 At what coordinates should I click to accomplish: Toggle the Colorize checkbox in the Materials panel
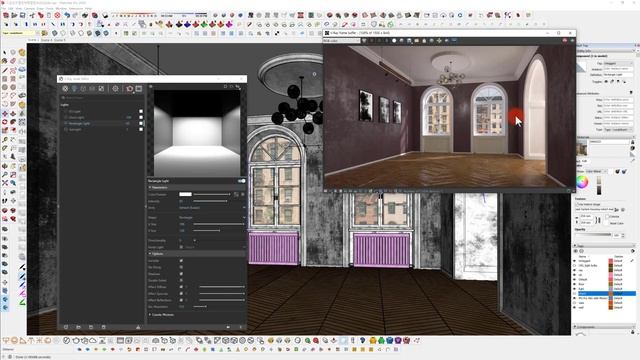point(607,216)
